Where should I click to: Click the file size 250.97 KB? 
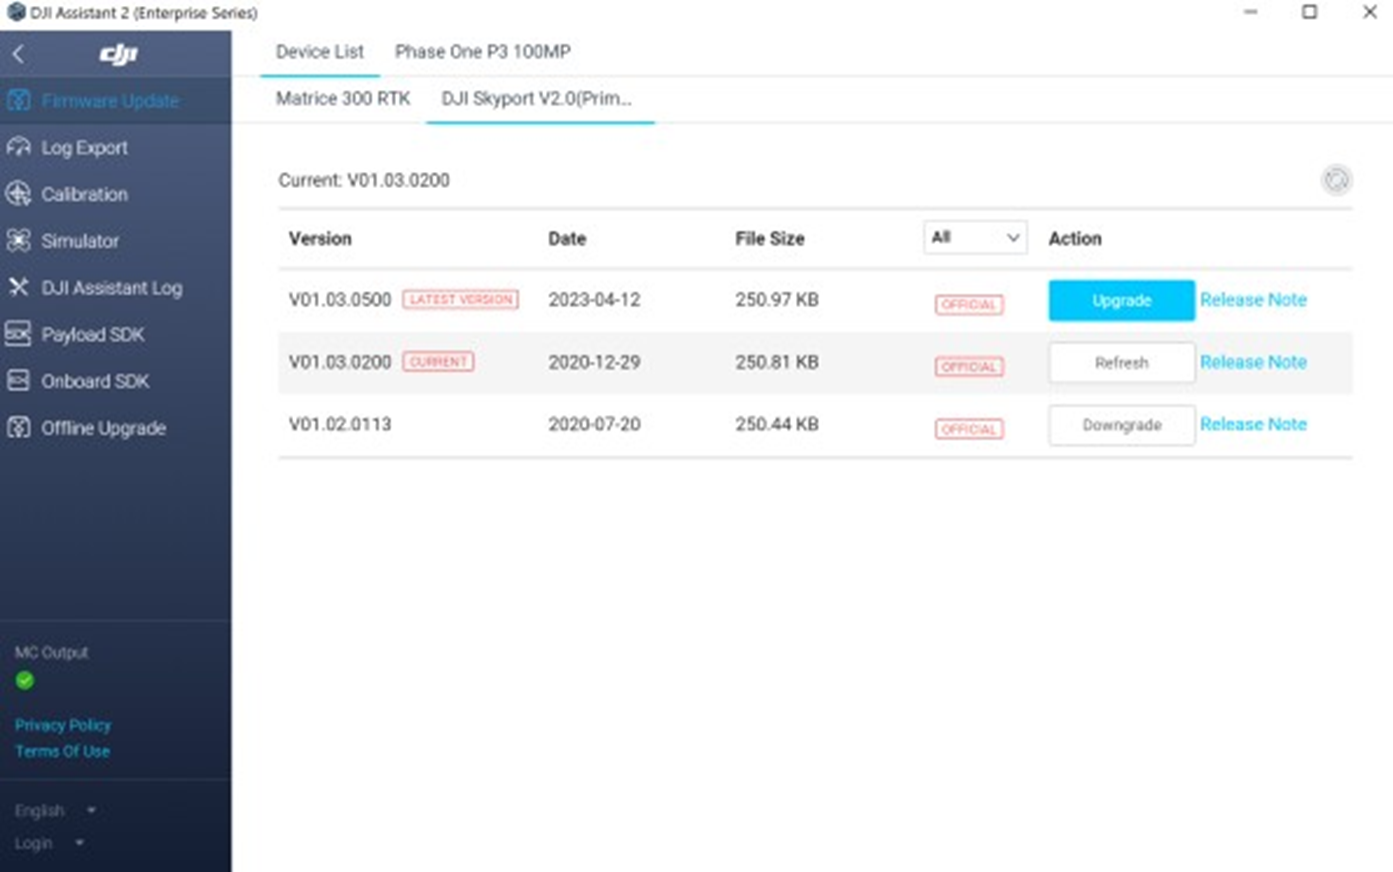tap(777, 300)
